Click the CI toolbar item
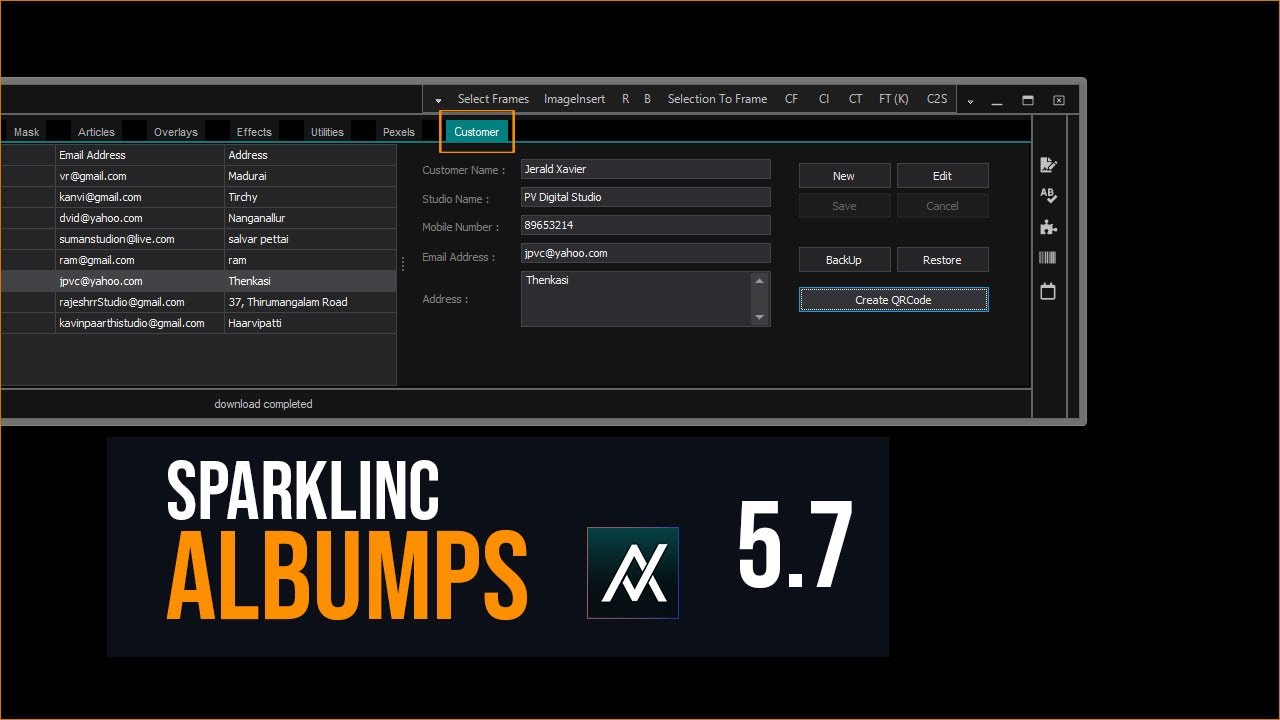Viewport: 1280px width, 720px height. click(824, 99)
